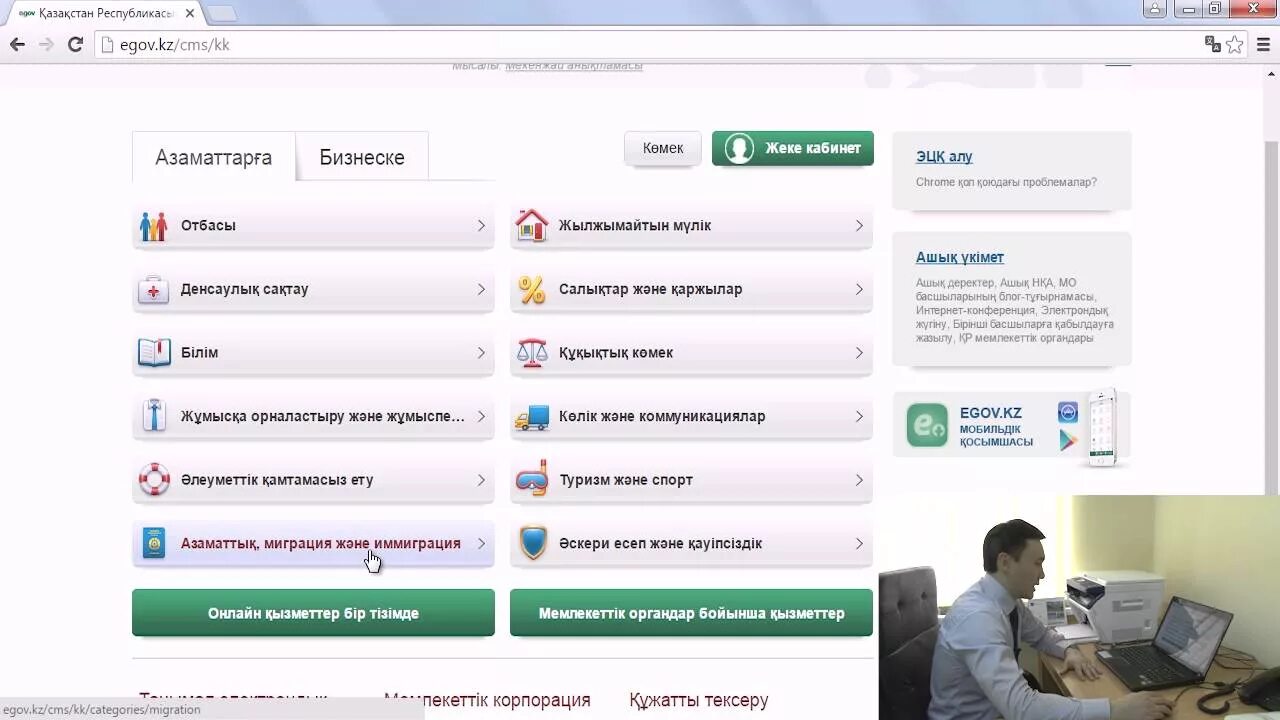
Task: Click the percent icon for Салықтар және қаржылар
Action: (x=531, y=290)
